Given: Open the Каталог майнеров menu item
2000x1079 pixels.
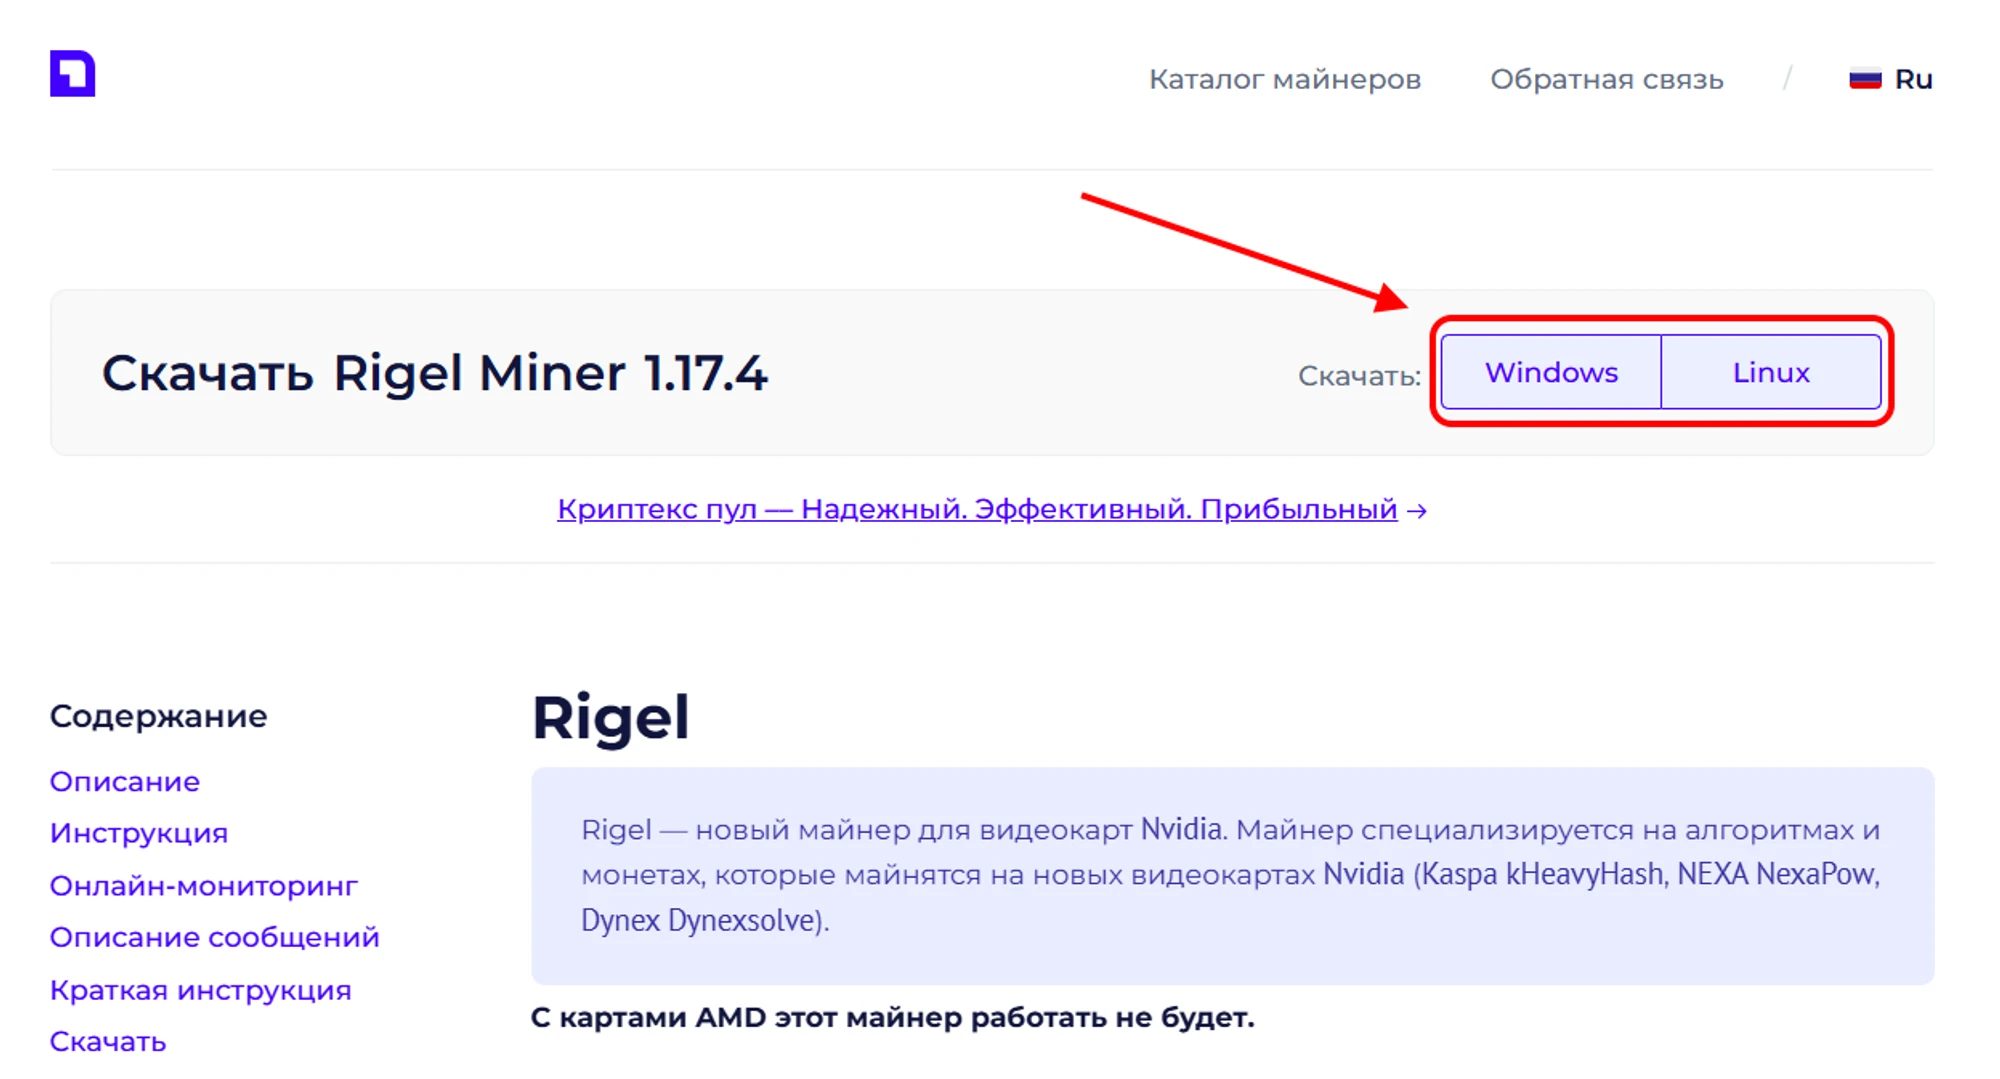Looking at the screenshot, I should coord(1284,79).
